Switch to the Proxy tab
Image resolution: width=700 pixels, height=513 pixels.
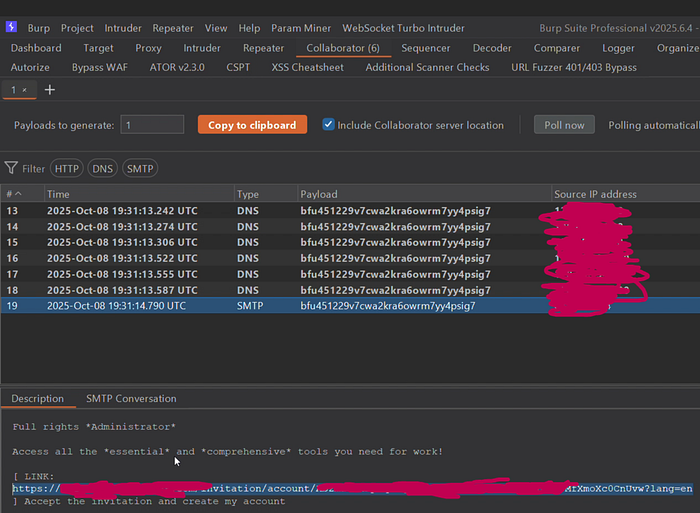pos(148,48)
